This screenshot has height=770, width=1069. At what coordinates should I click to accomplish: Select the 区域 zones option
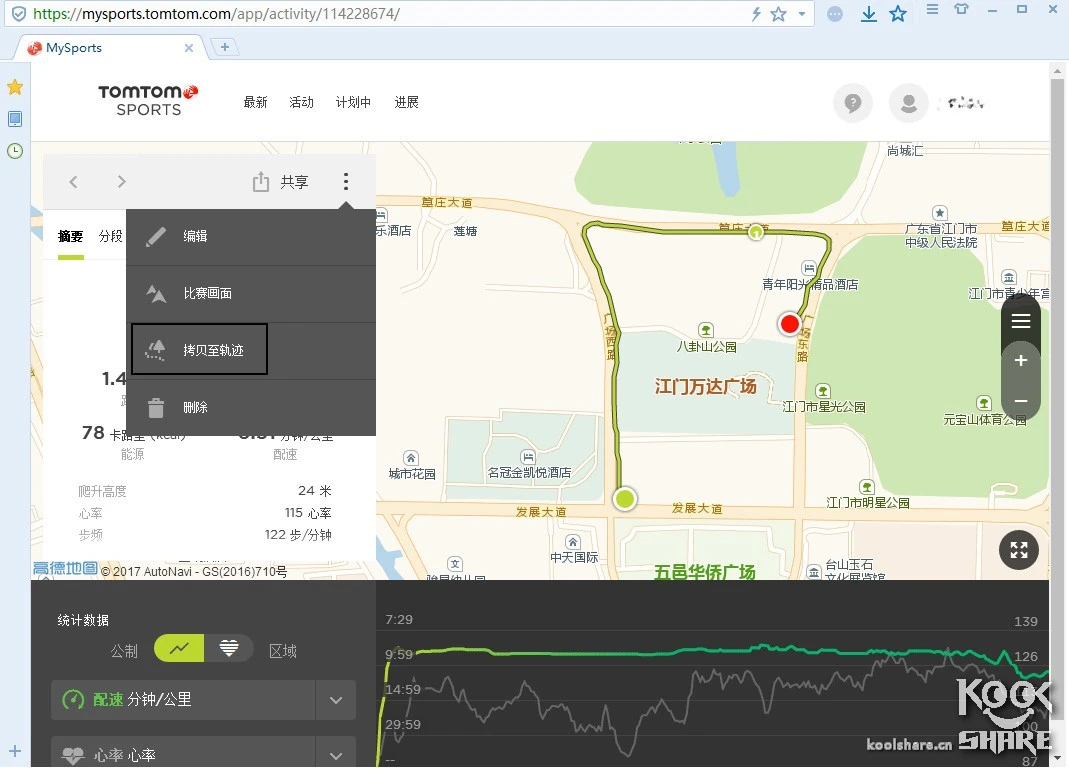[x=282, y=651]
